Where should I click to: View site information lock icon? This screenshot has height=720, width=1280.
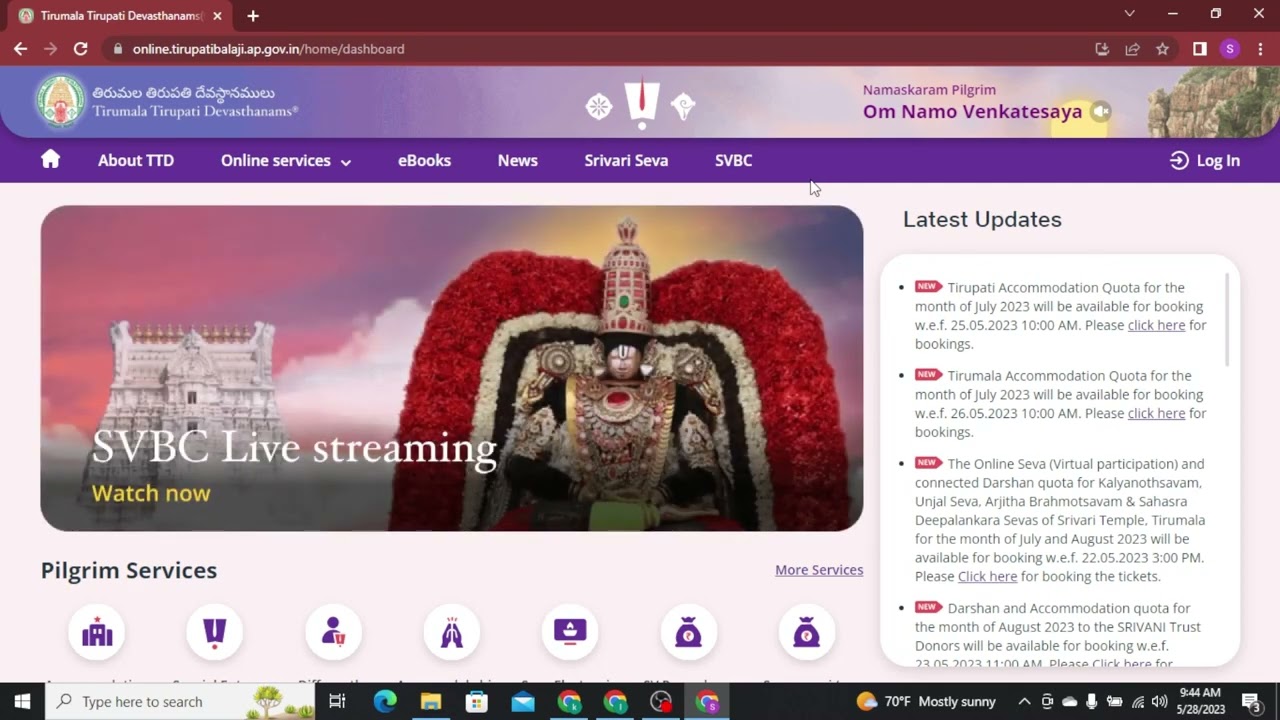pyautogui.click(x=118, y=49)
